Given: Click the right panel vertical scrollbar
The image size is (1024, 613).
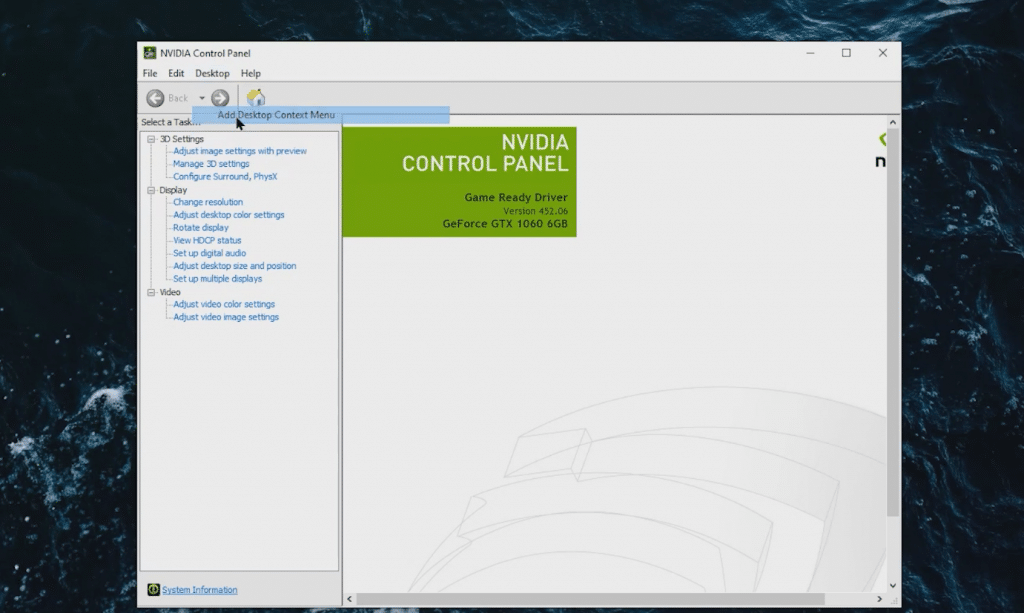Looking at the screenshot, I should click(x=893, y=350).
